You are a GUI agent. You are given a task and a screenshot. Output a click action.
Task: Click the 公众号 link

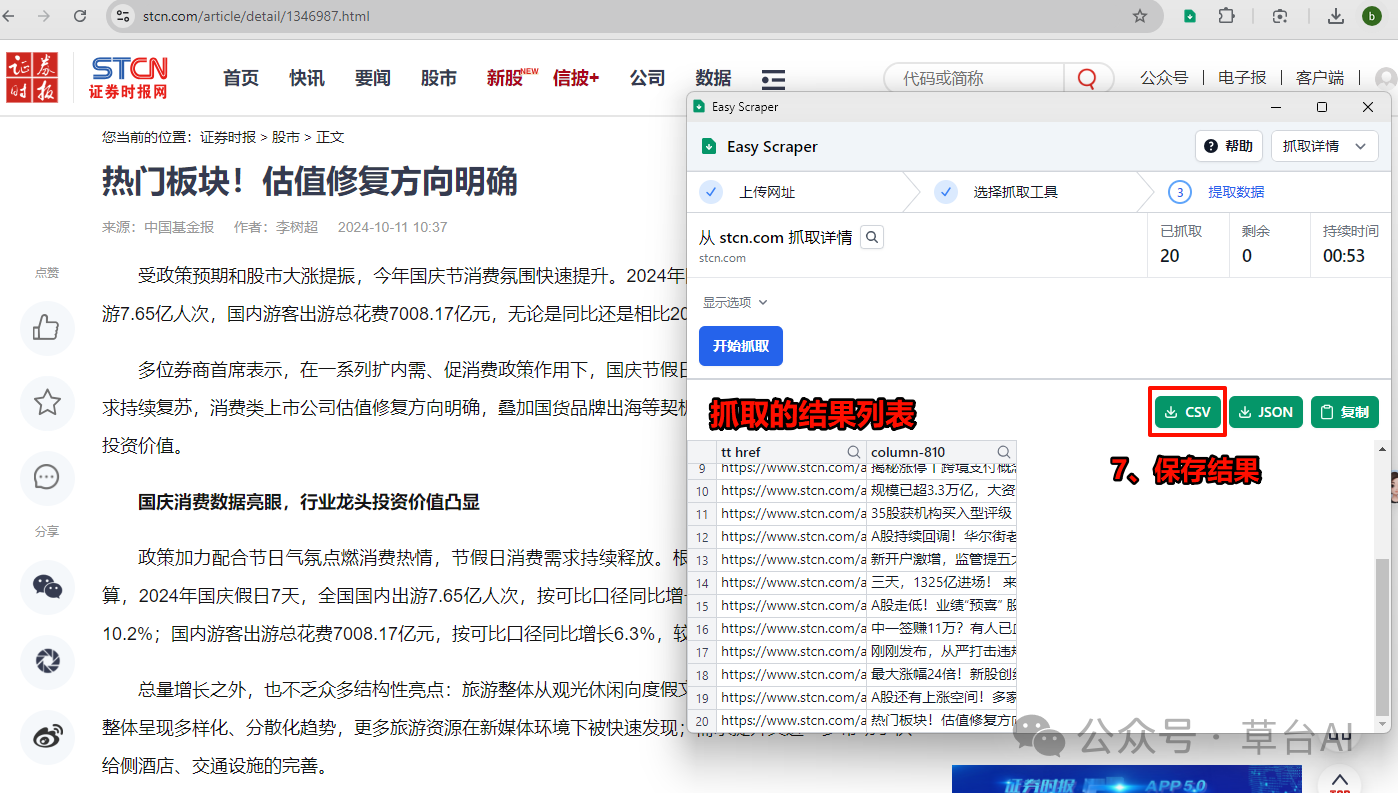(1164, 78)
